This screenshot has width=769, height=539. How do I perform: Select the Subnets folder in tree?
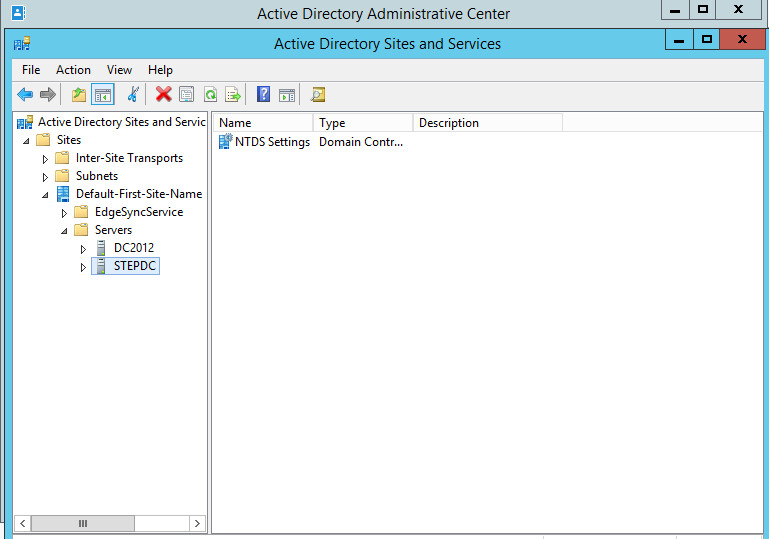[x=96, y=176]
